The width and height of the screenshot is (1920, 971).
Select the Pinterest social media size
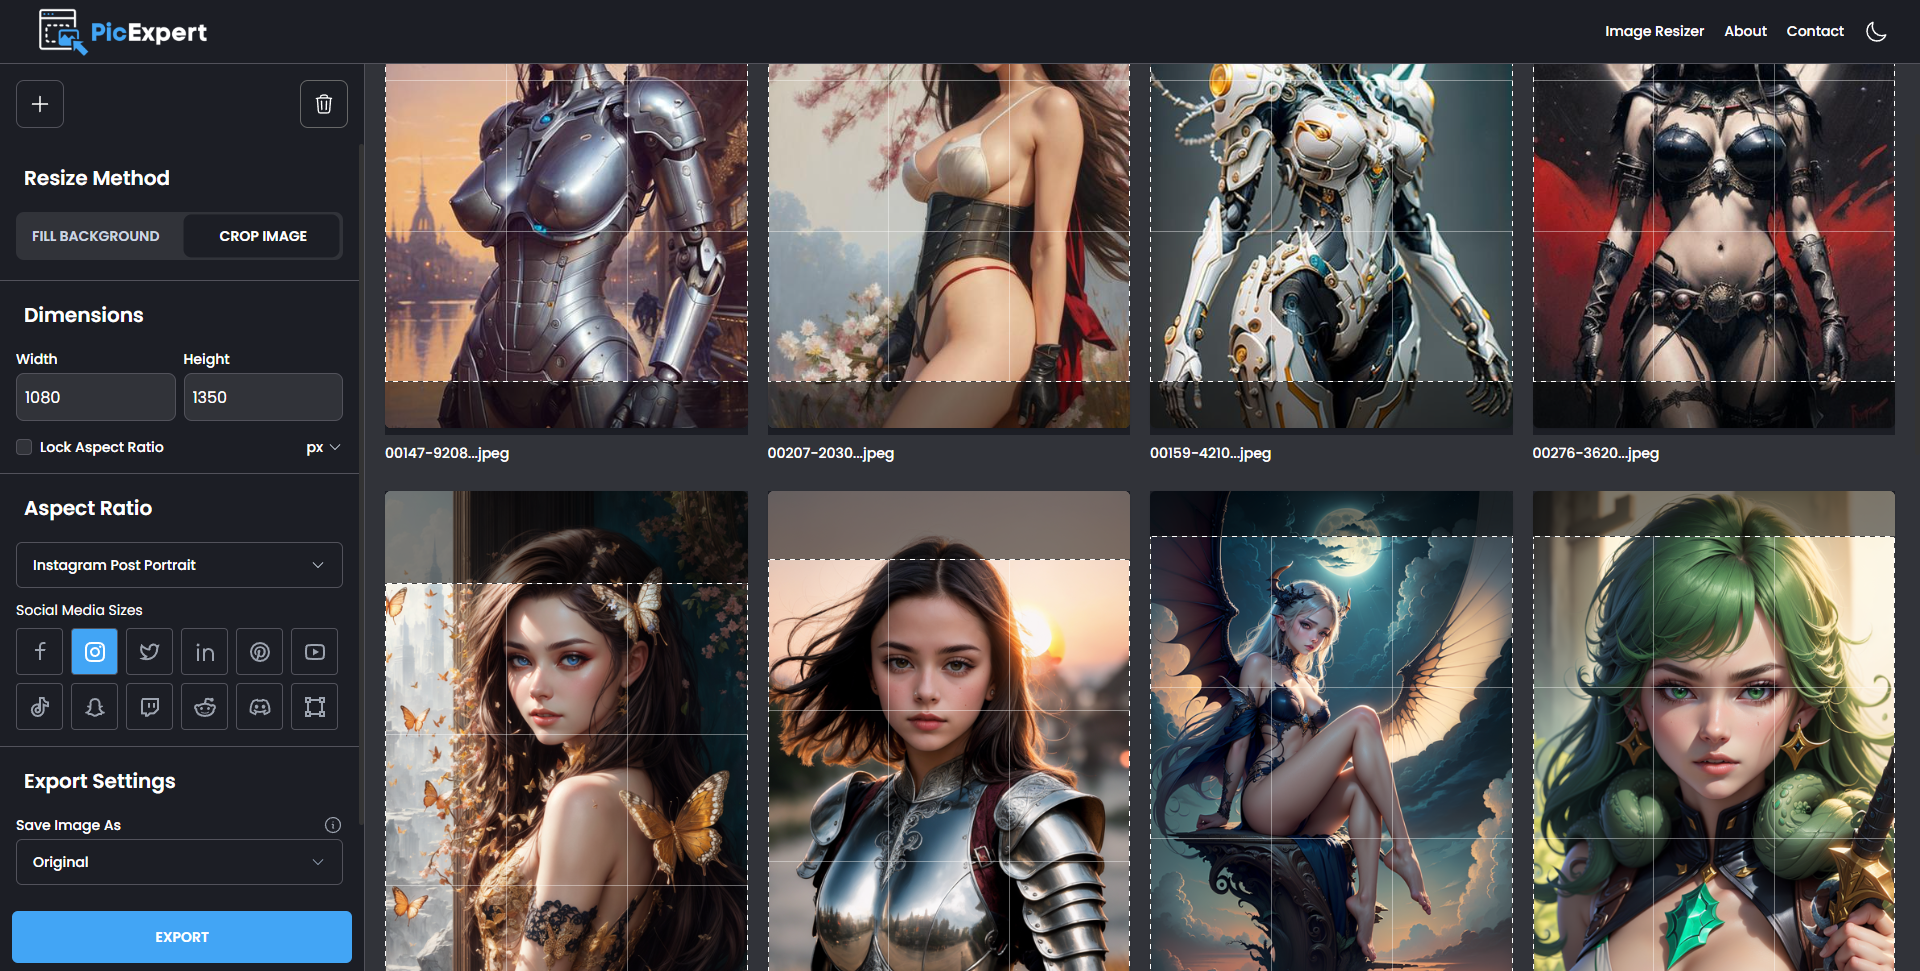pyautogui.click(x=260, y=652)
